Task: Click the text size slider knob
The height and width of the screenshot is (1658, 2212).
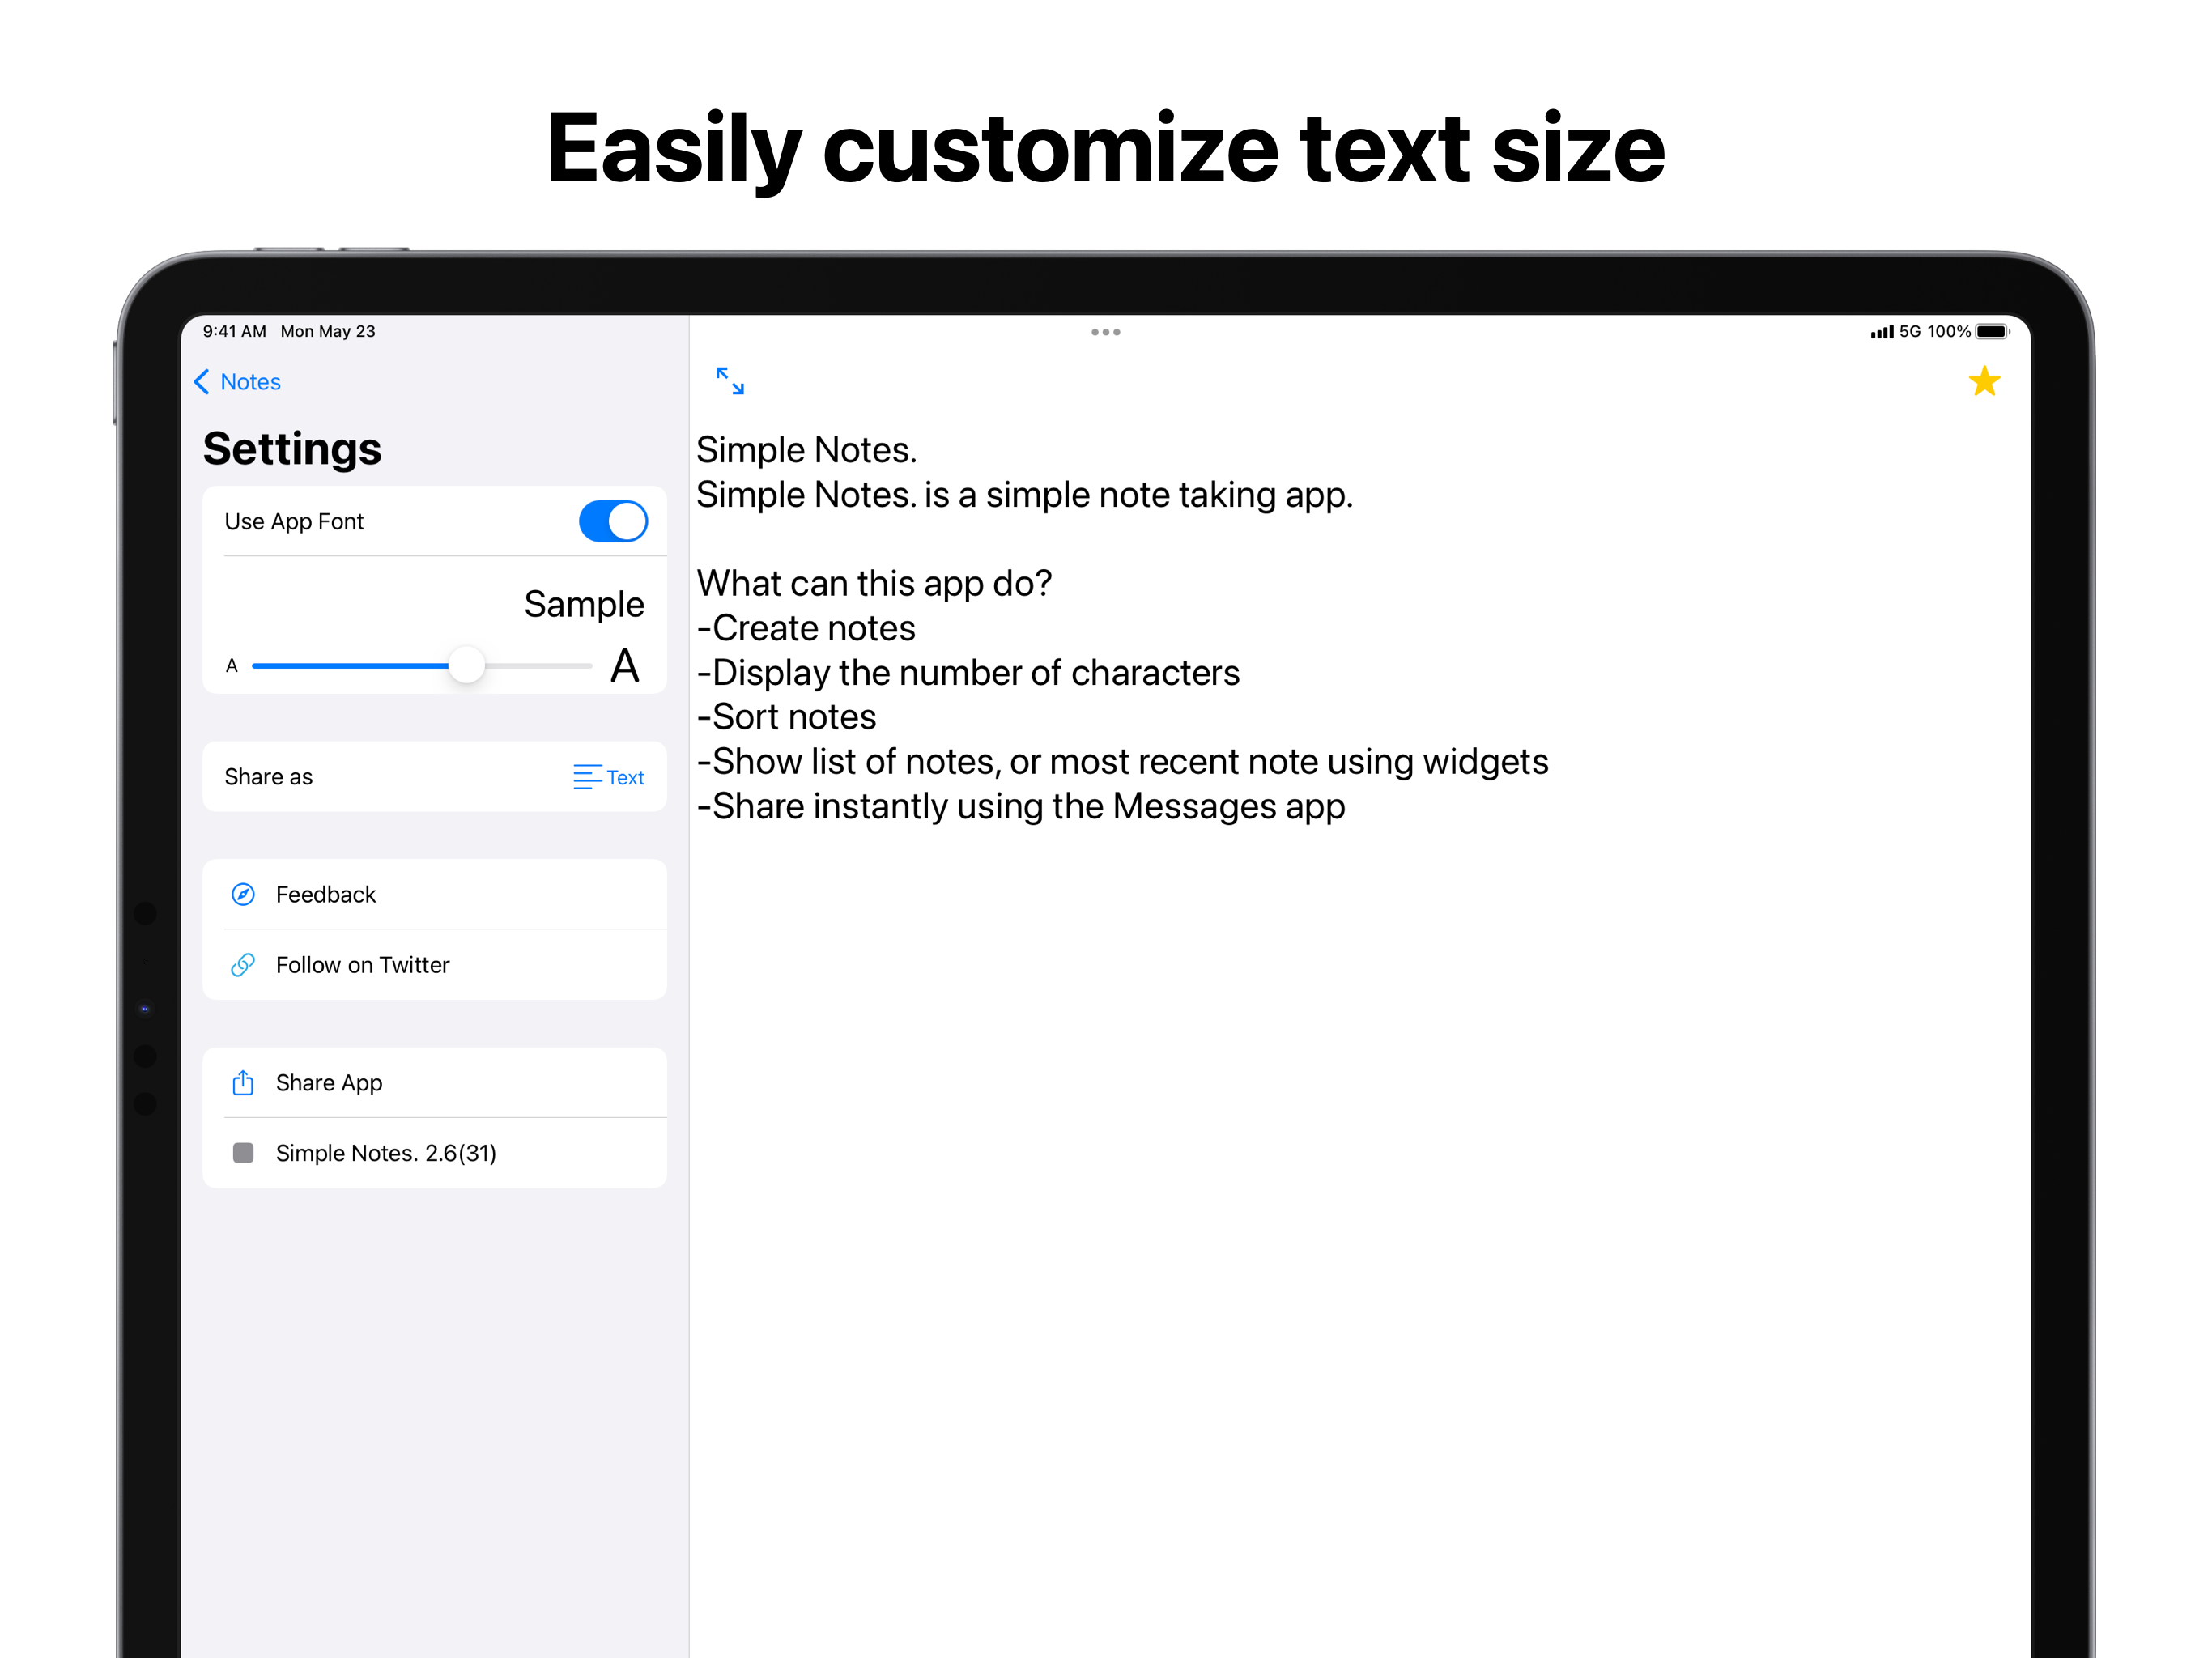Action: [466, 665]
